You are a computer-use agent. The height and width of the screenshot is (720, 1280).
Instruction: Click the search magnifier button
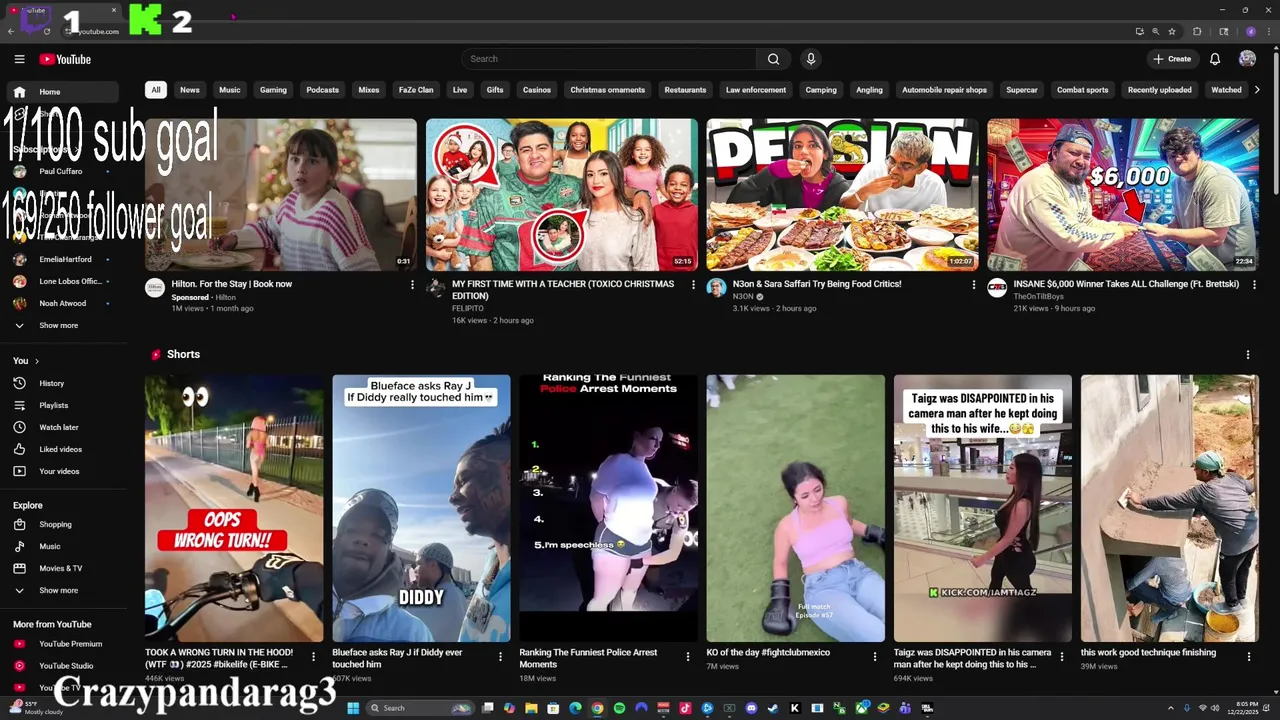tap(773, 59)
